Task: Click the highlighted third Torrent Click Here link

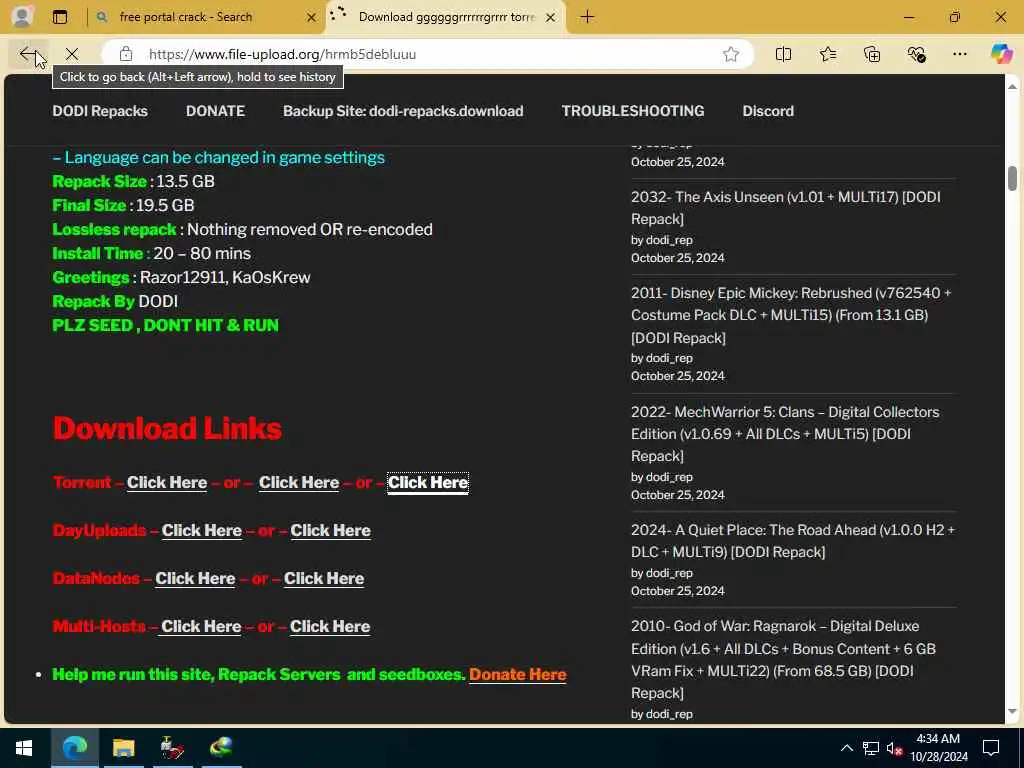Action: 428,483
